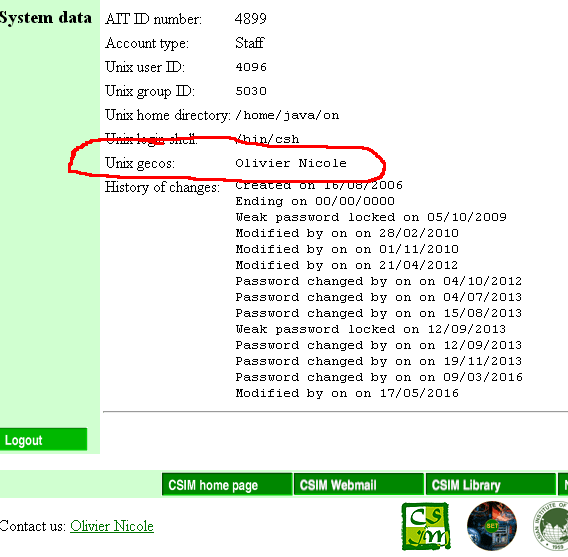The image size is (568, 557).
Task: Click the Modified on 17/05/2016 entry
Action: click(347, 393)
